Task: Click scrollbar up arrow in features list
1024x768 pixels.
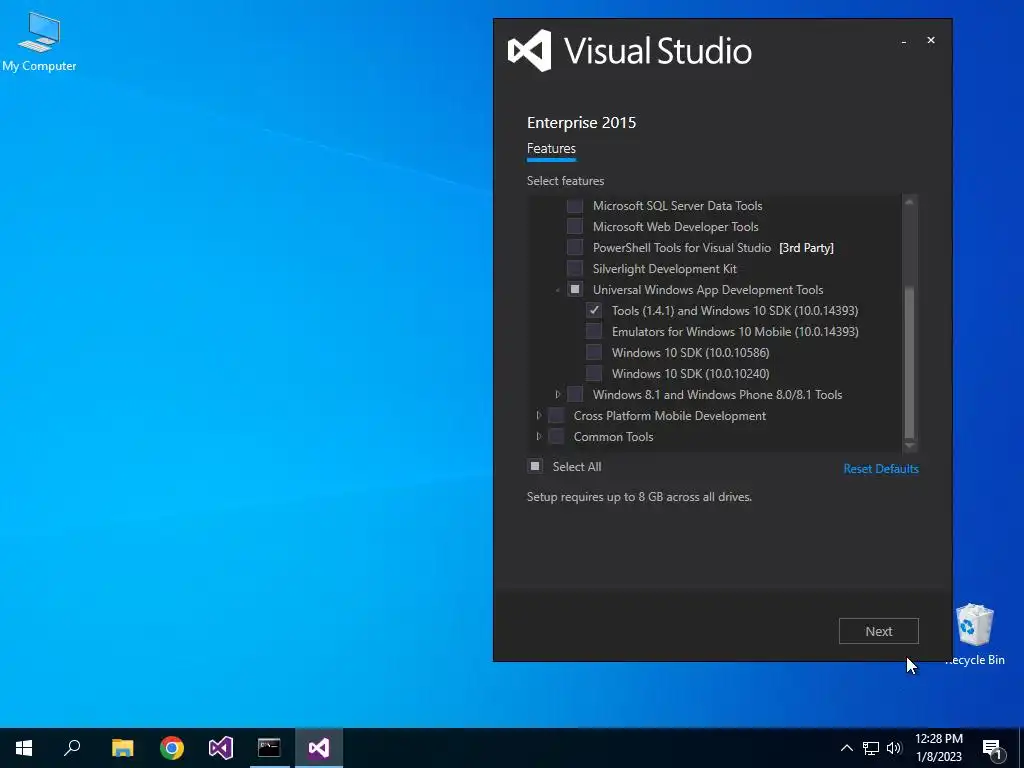Action: [x=909, y=202]
